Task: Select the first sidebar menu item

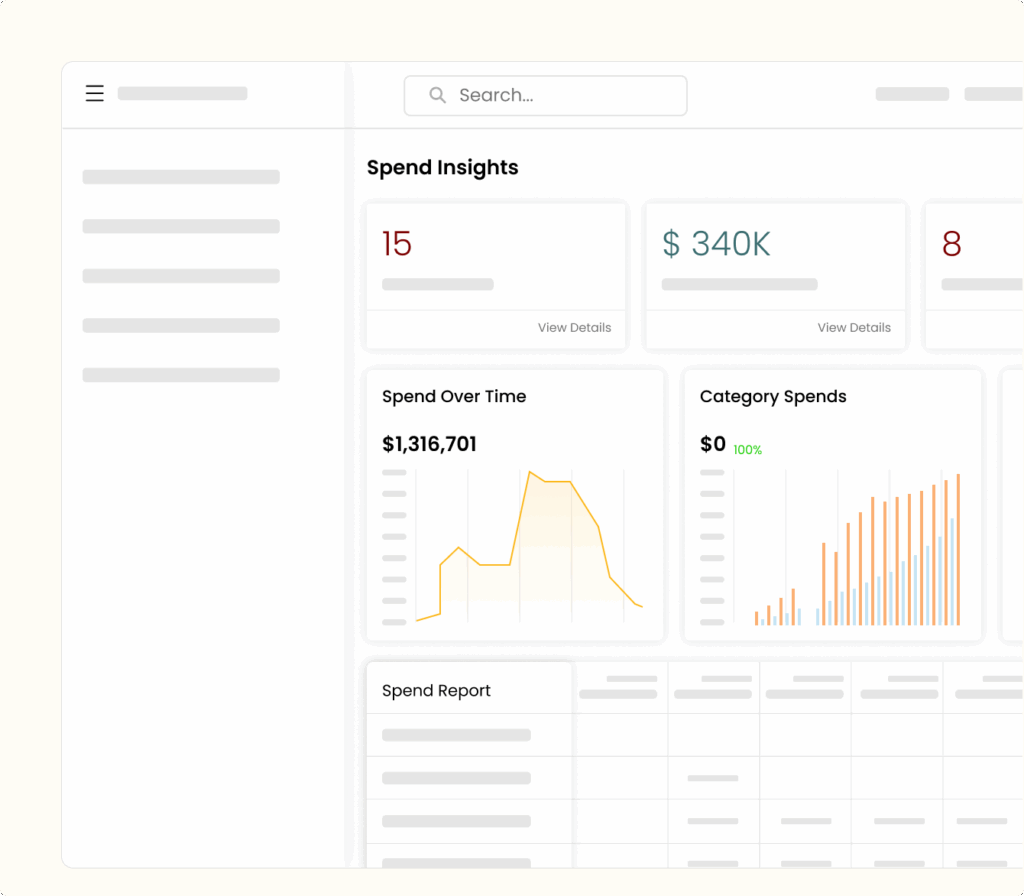Action: point(181,177)
